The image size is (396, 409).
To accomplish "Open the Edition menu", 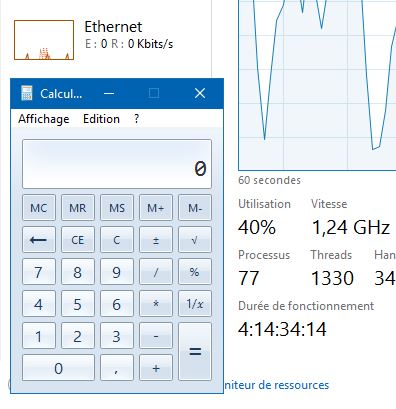I will point(101,119).
